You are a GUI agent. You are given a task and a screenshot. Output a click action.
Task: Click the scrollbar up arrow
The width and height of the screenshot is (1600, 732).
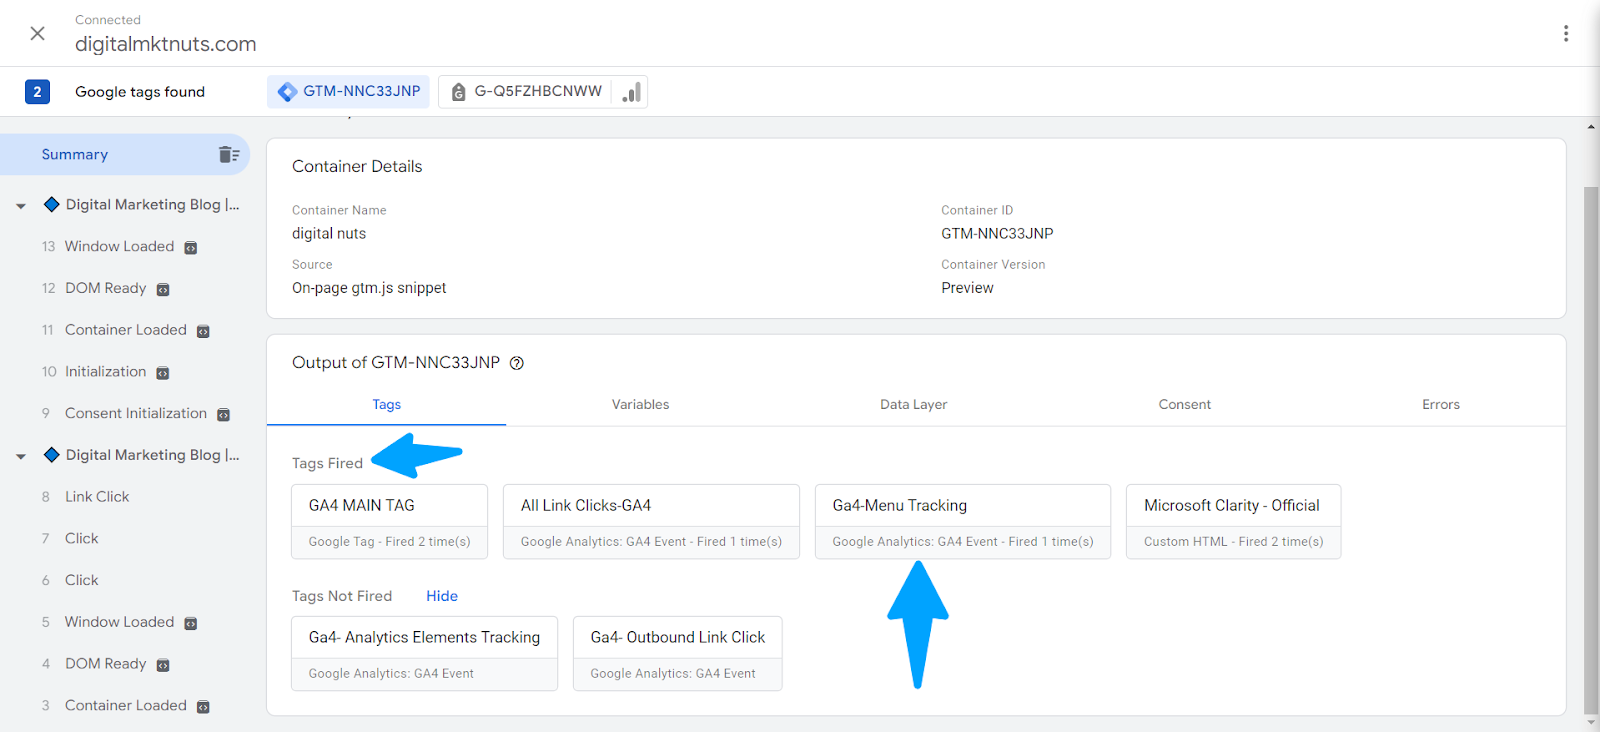coord(1591,127)
